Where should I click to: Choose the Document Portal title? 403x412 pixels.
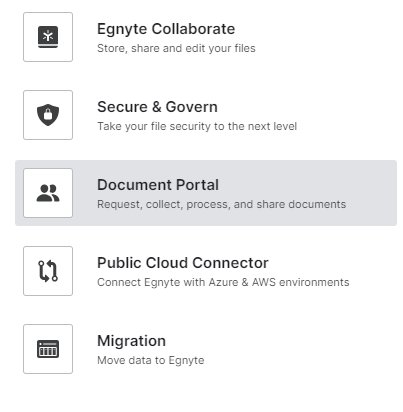(158, 185)
